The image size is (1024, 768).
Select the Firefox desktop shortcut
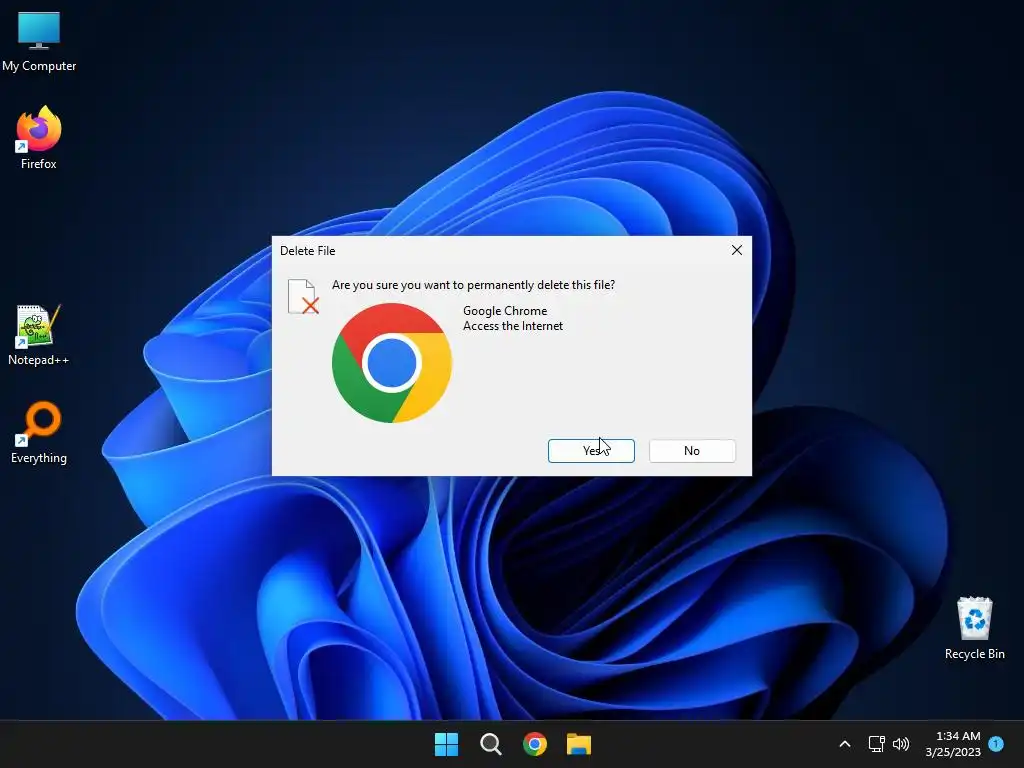[39, 138]
